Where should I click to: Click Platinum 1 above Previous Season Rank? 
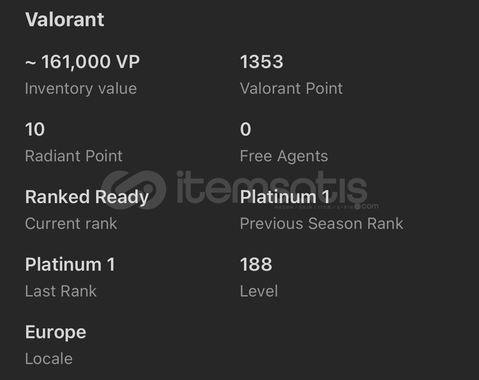tap(285, 197)
